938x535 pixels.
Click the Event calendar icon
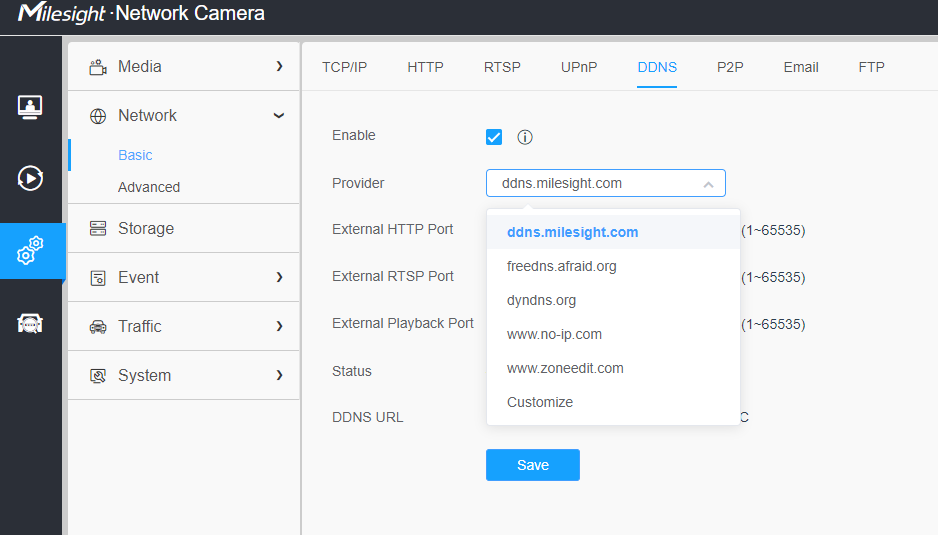(x=98, y=278)
